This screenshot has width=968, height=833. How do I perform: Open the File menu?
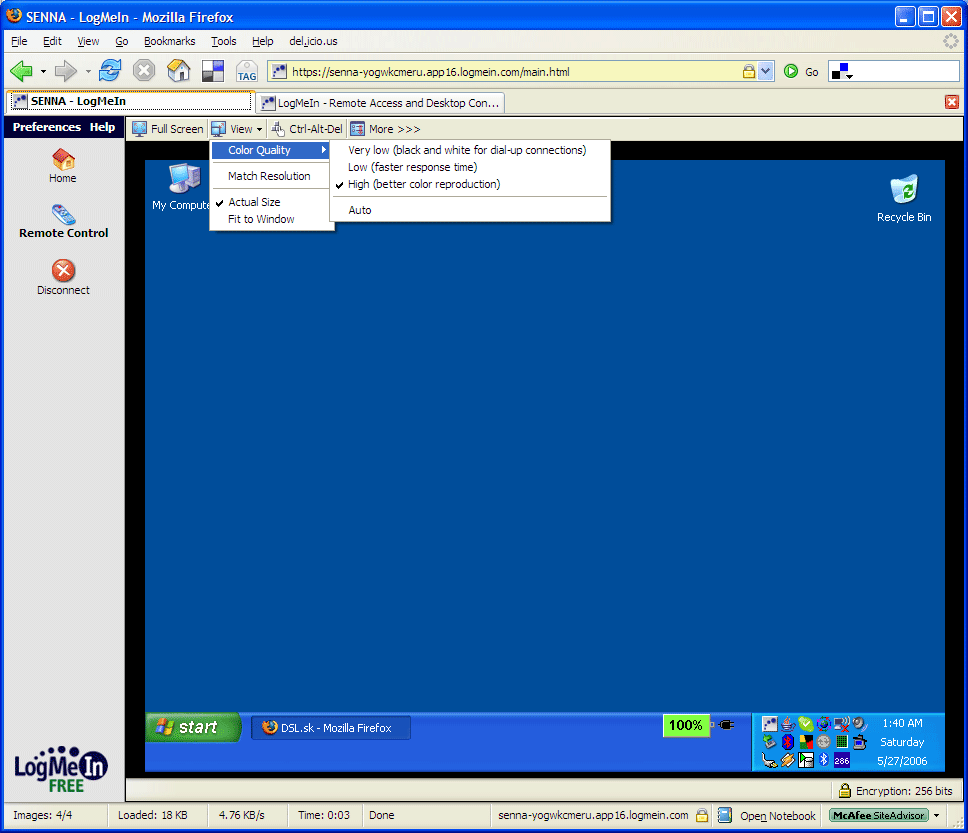pyautogui.click(x=19, y=41)
